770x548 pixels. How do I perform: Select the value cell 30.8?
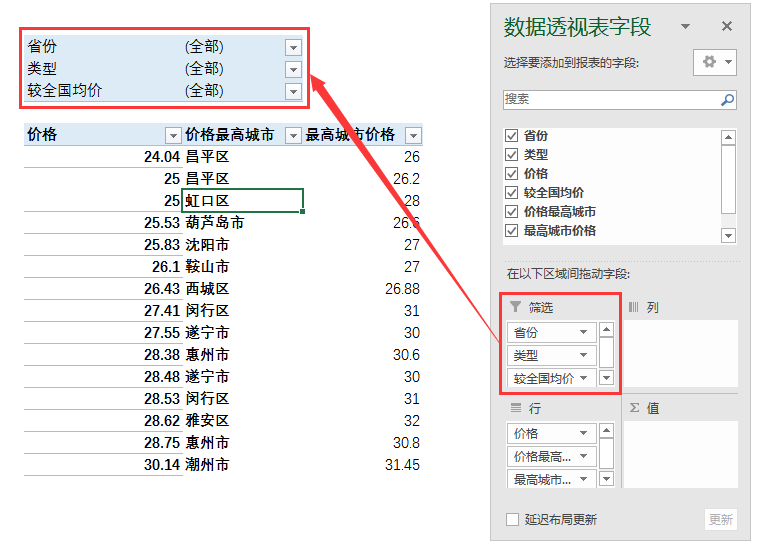[x=363, y=442]
